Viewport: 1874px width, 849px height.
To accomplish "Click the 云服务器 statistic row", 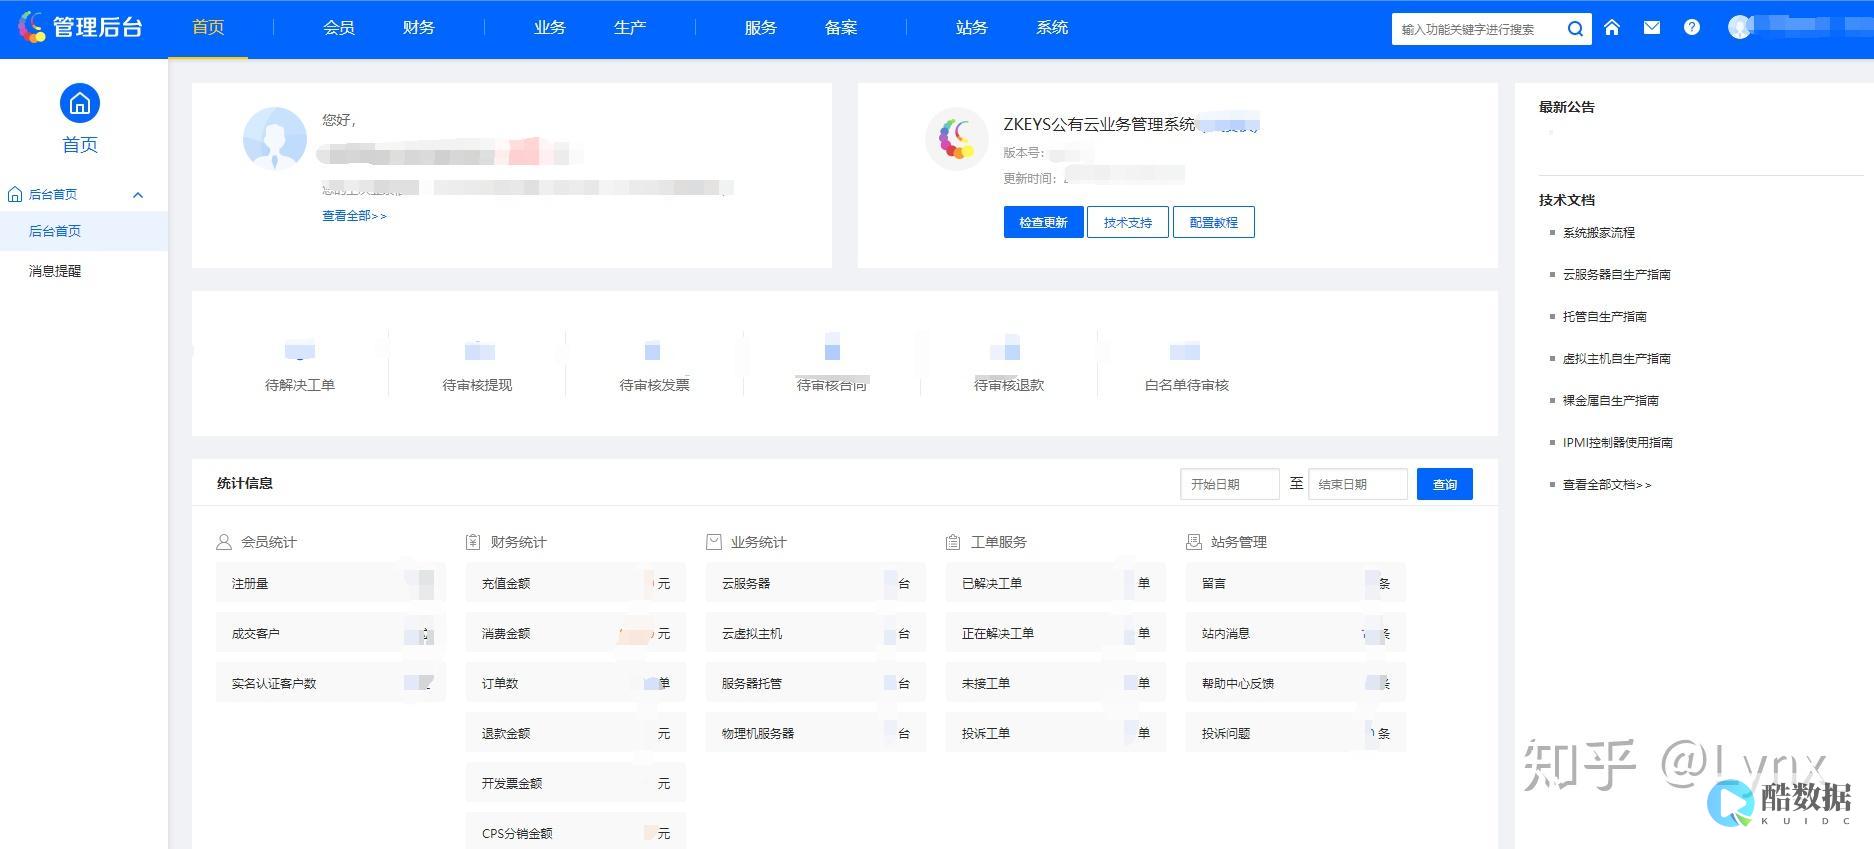I will click(x=816, y=583).
